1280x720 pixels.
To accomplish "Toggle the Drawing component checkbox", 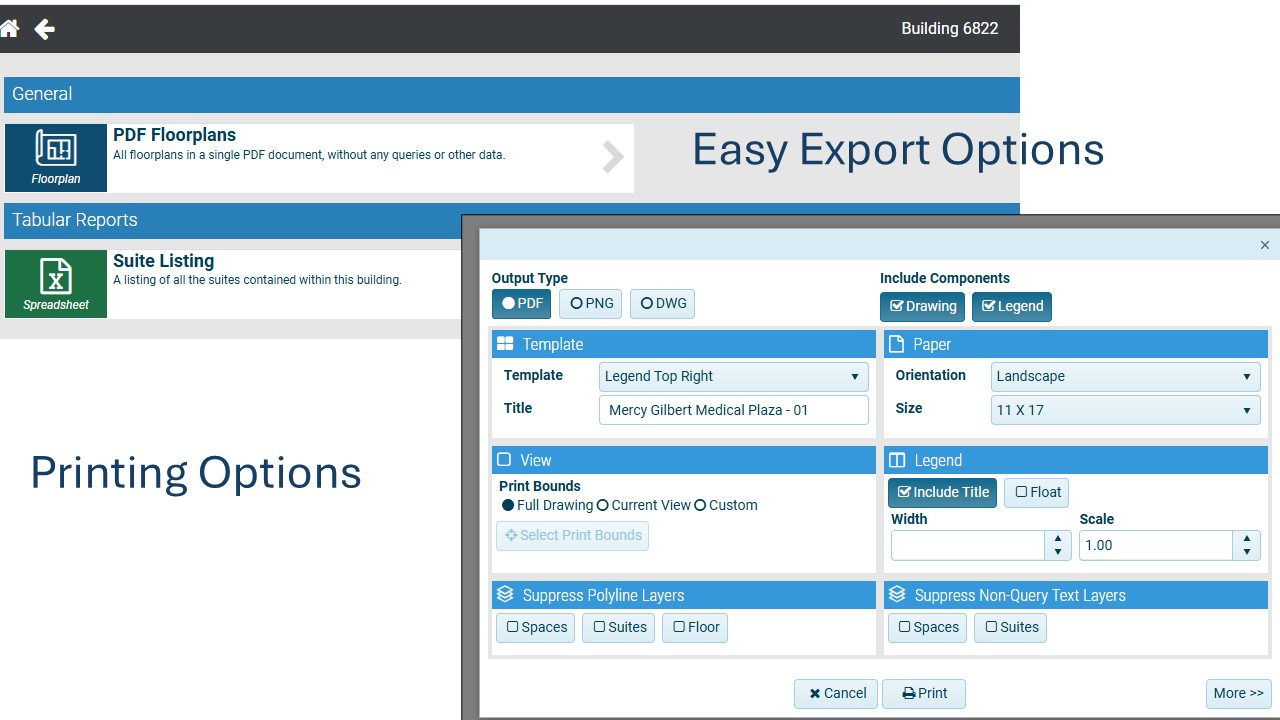I will coord(923,307).
